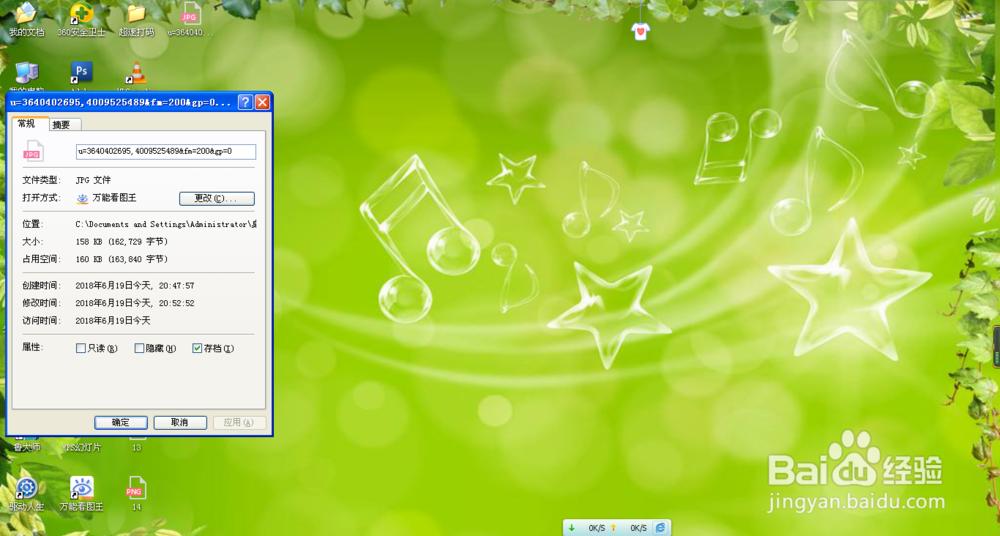The height and width of the screenshot is (536, 1000).
Task: Click the upload speed 0K/S reading
Action: point(638,528)
